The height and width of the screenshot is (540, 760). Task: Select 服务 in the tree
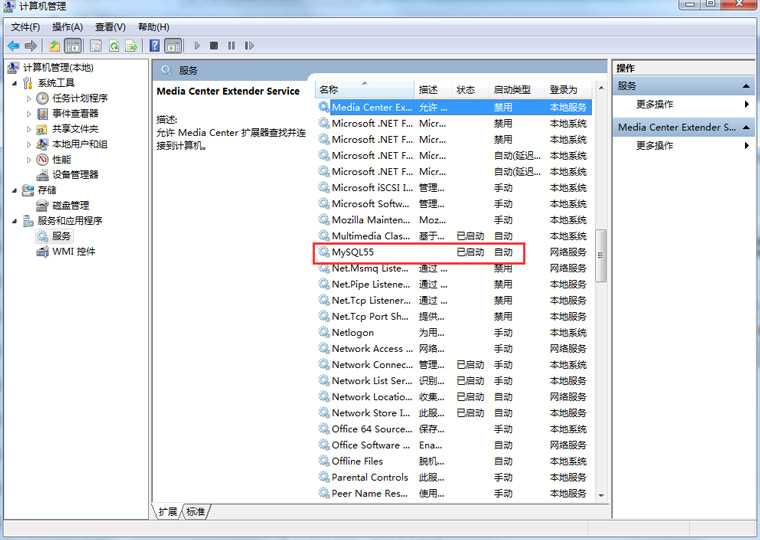point(62,236)
